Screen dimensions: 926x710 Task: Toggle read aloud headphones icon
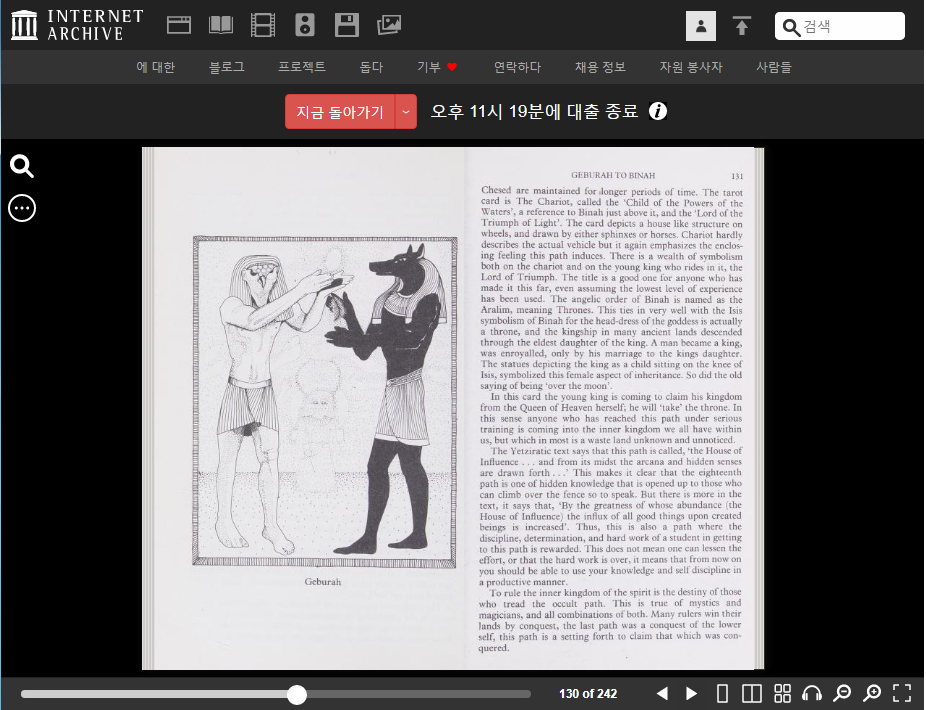[813, 693]
